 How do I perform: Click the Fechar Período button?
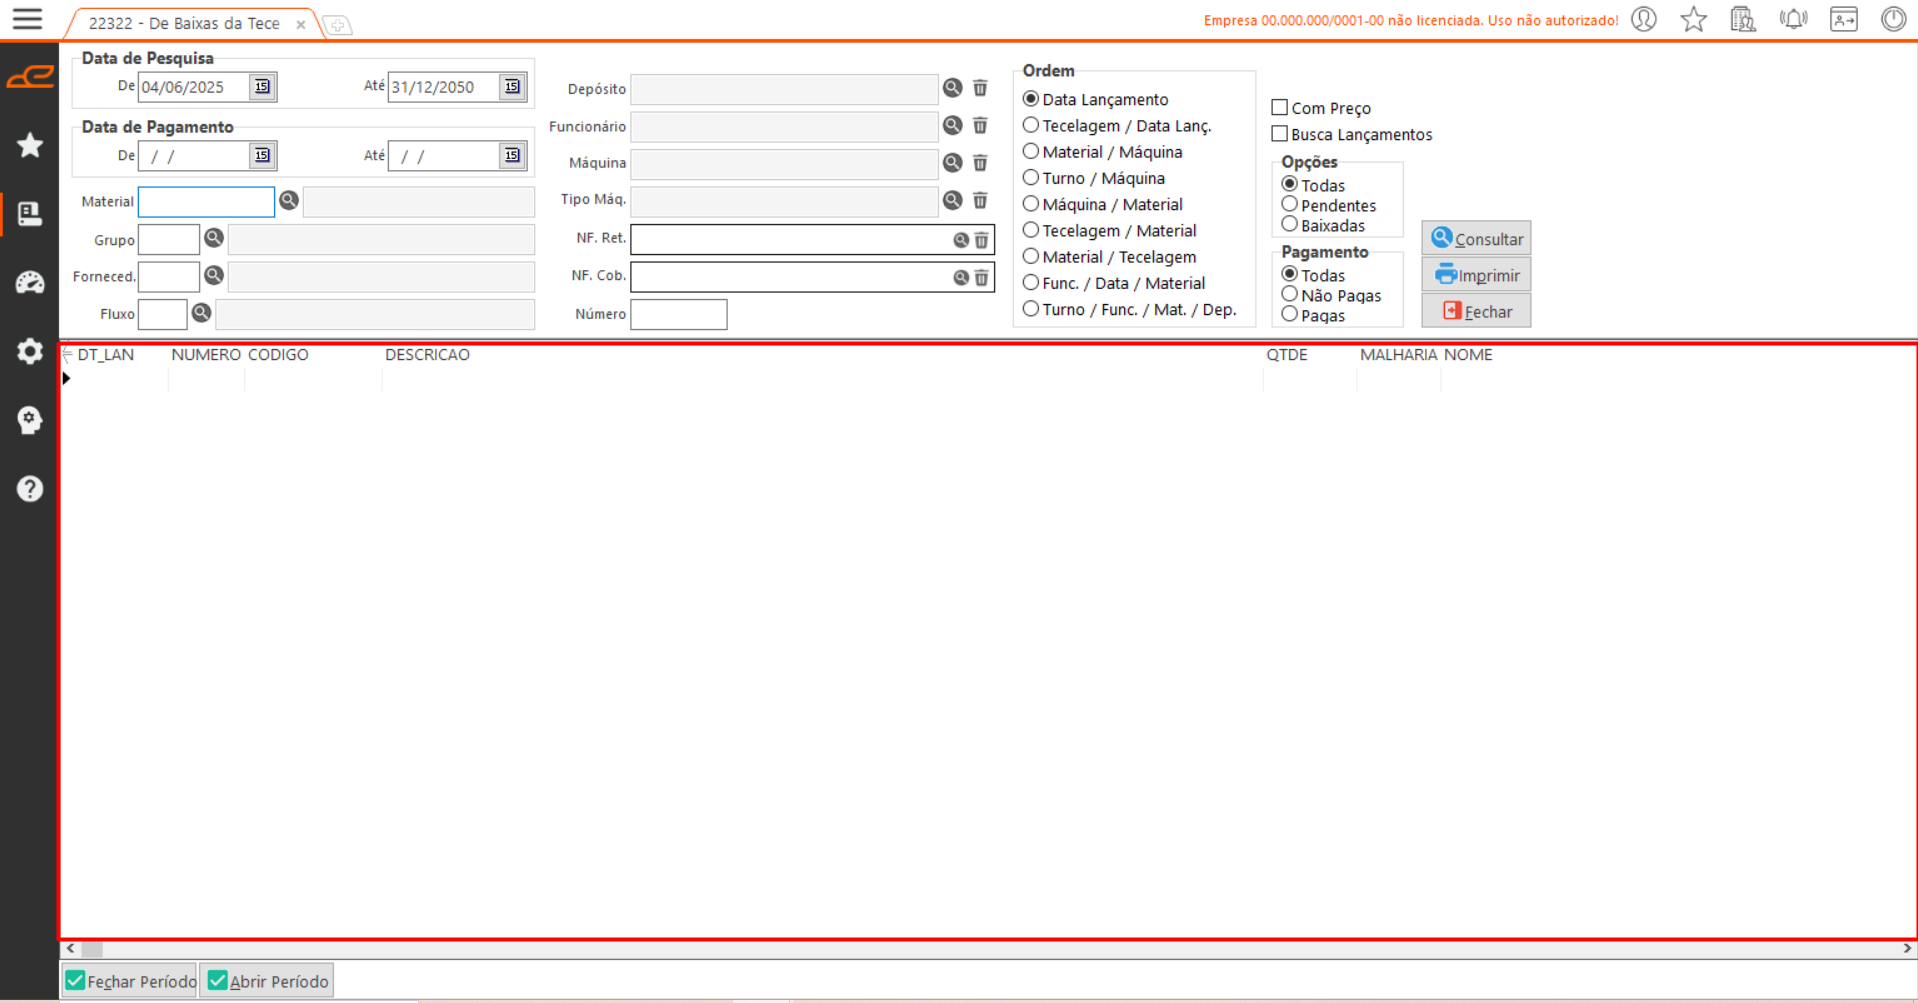pos(131,981)
